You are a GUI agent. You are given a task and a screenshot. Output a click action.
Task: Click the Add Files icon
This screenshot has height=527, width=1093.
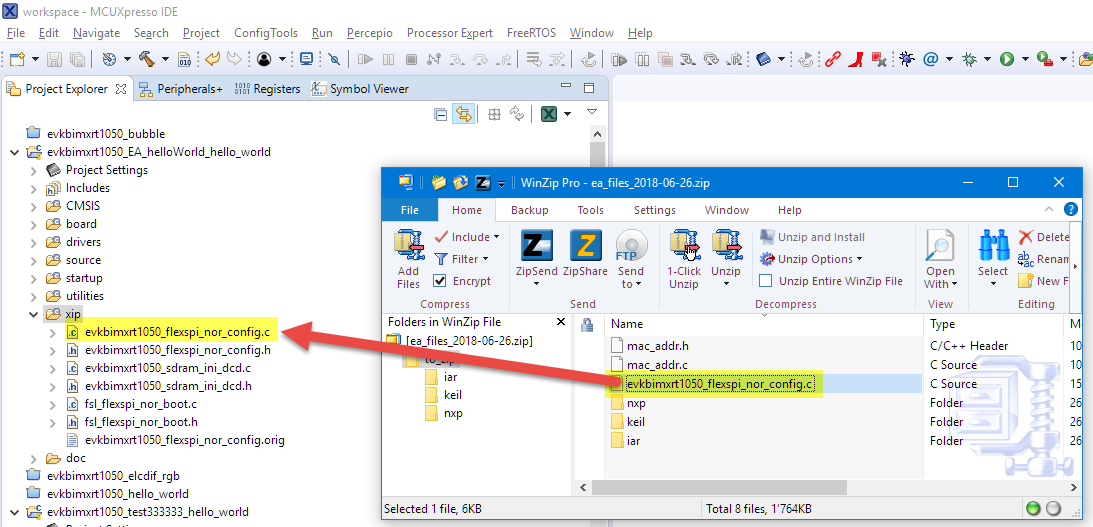pyautogui.click(x=408, y=246)
